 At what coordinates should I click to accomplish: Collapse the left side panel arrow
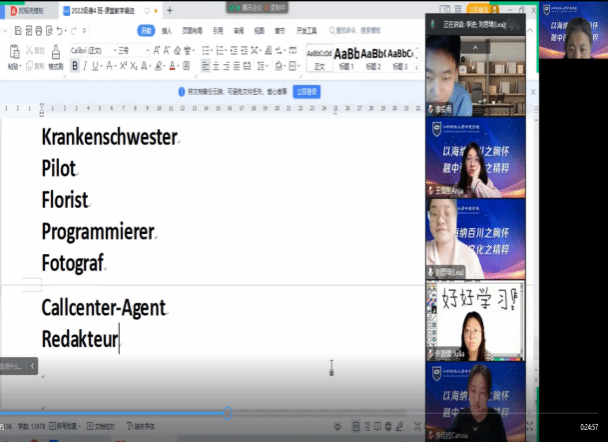click(35, 367)
